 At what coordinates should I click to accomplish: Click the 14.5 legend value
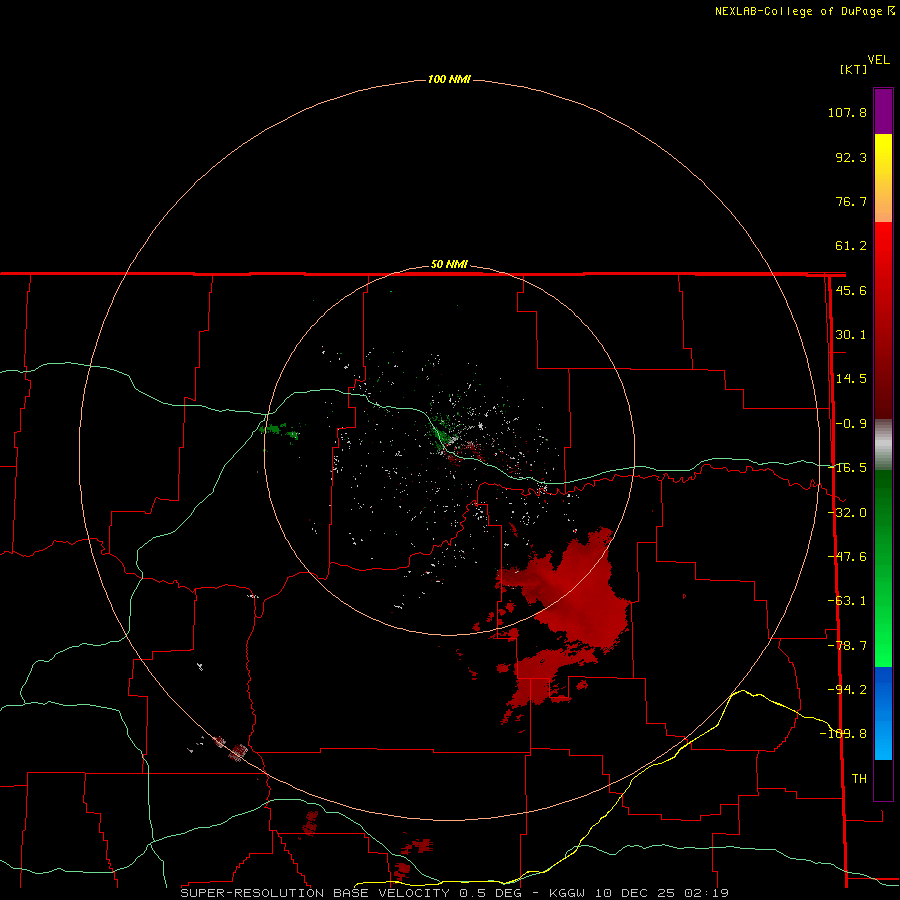pyautogui.click(x=851, y=379)
